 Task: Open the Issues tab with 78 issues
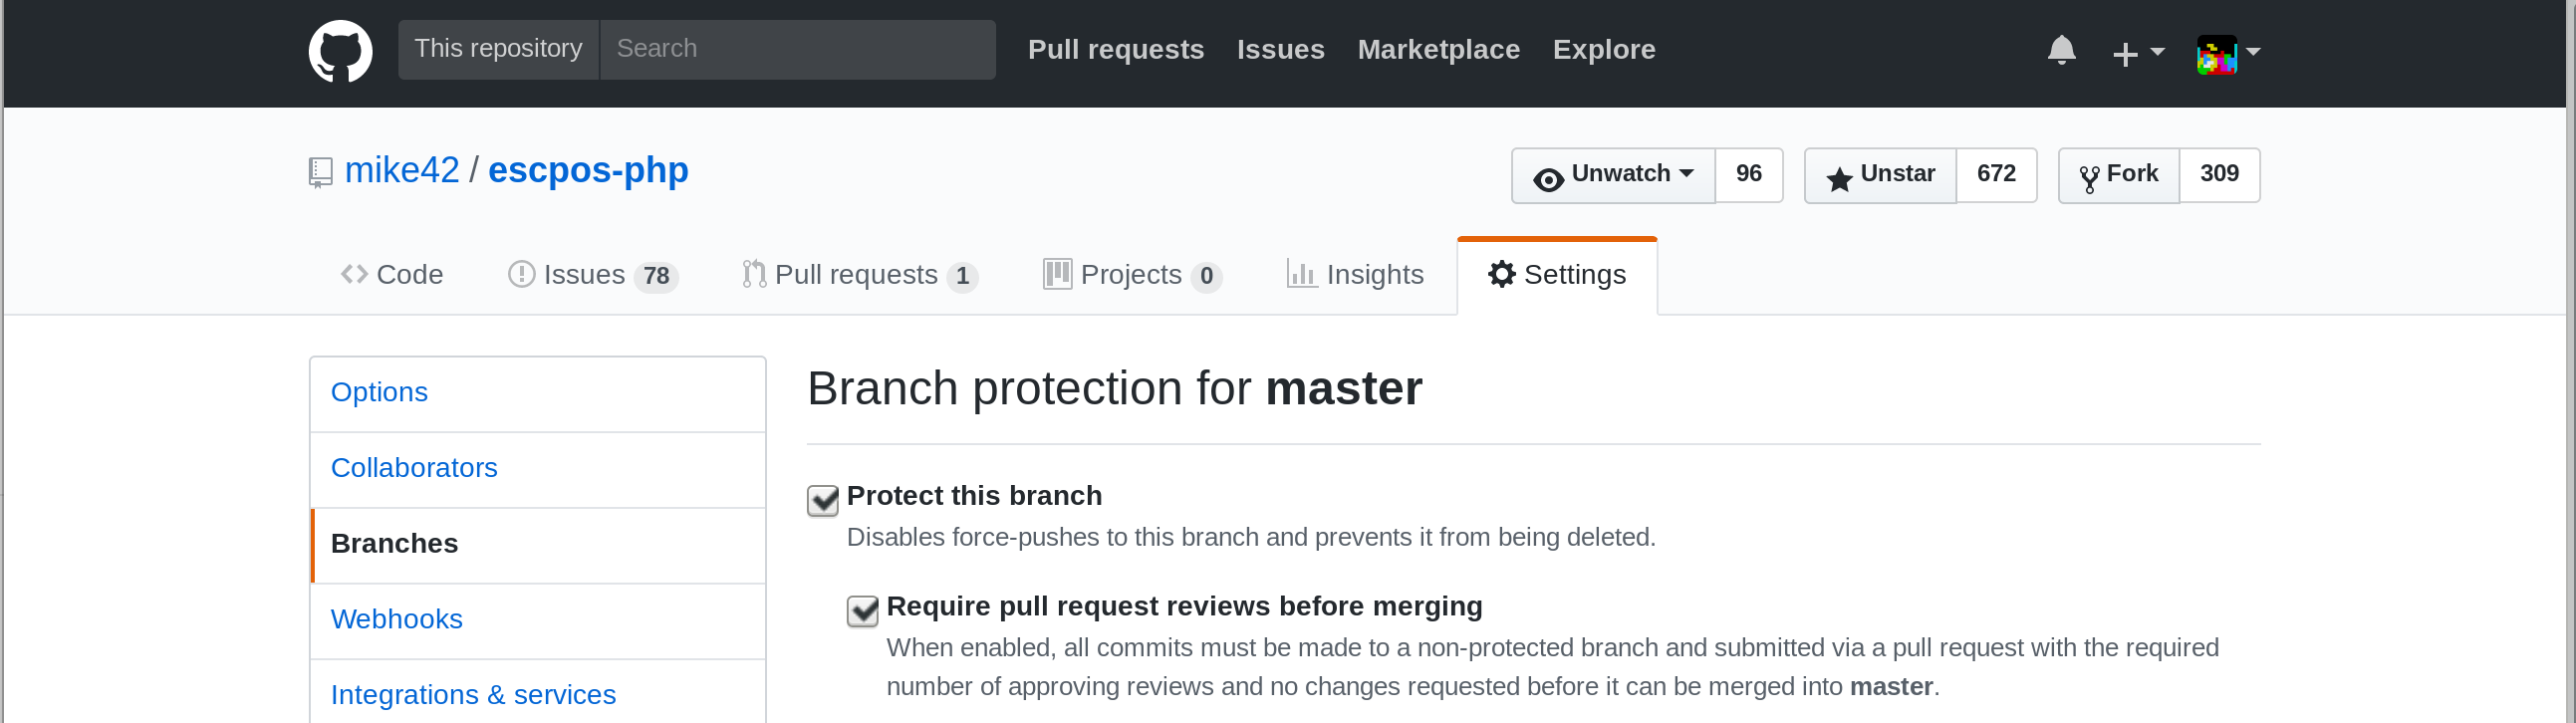[592, 275]
